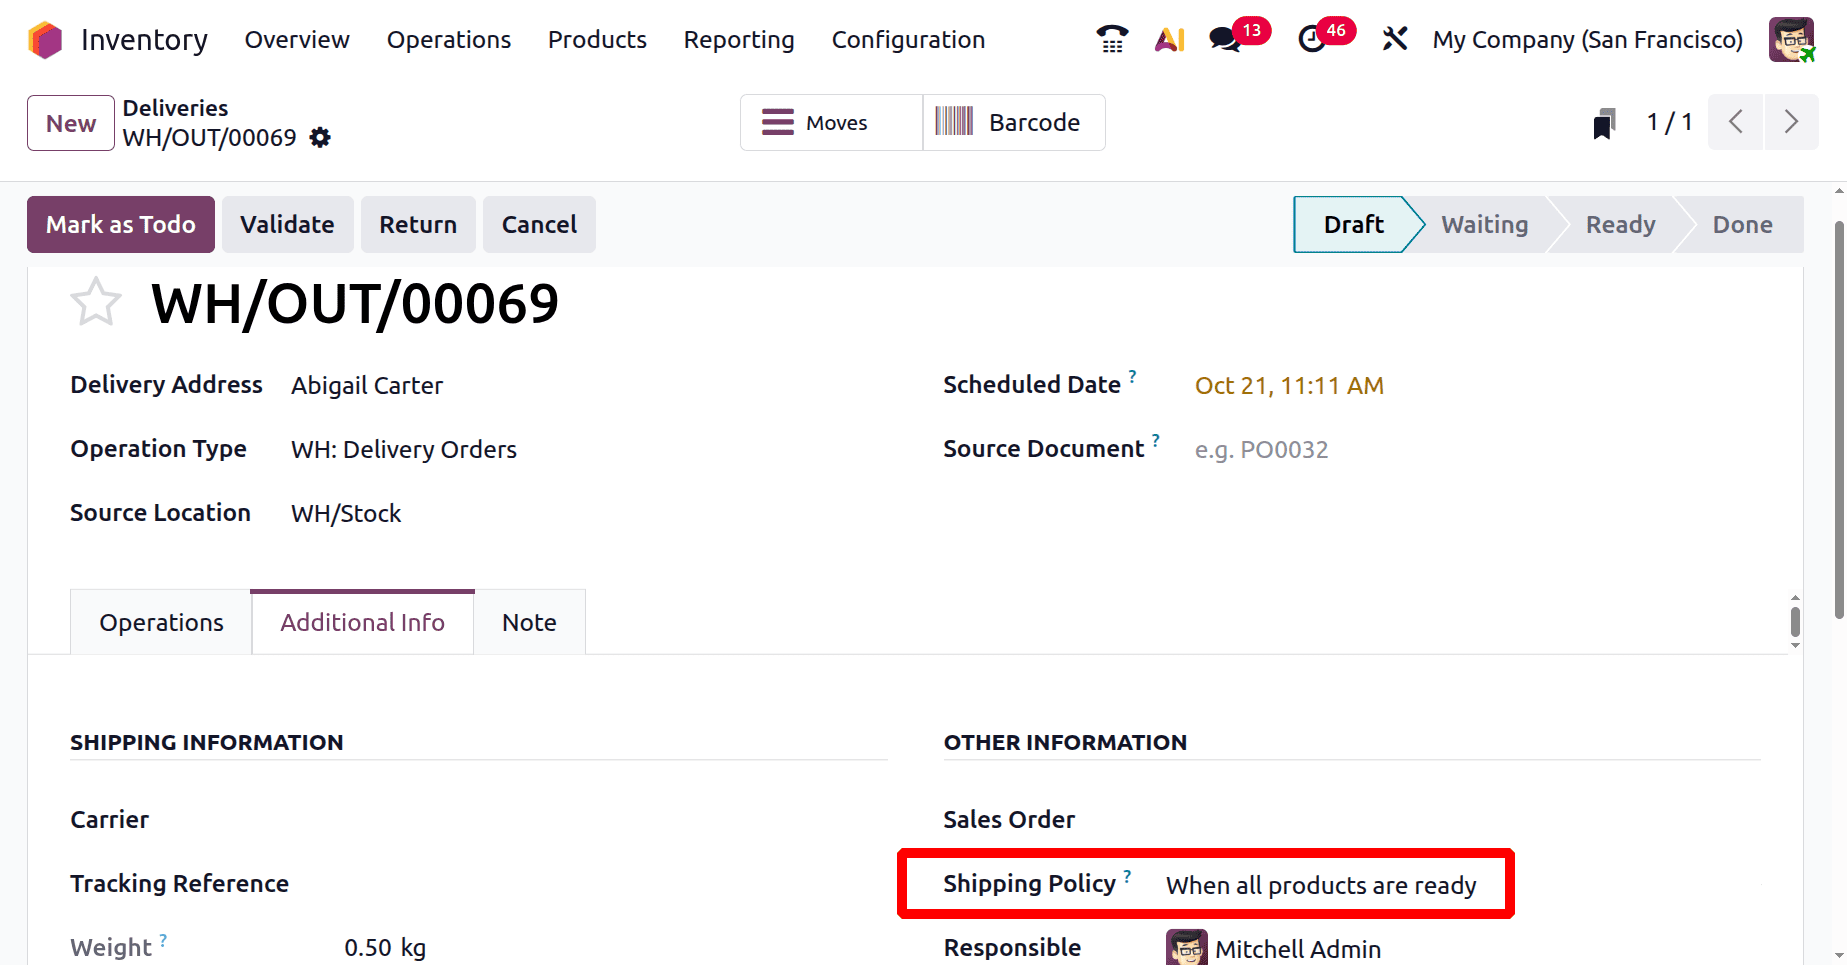Toggle the favorite star for WH/OUT/00069

(x=96, y=302)
